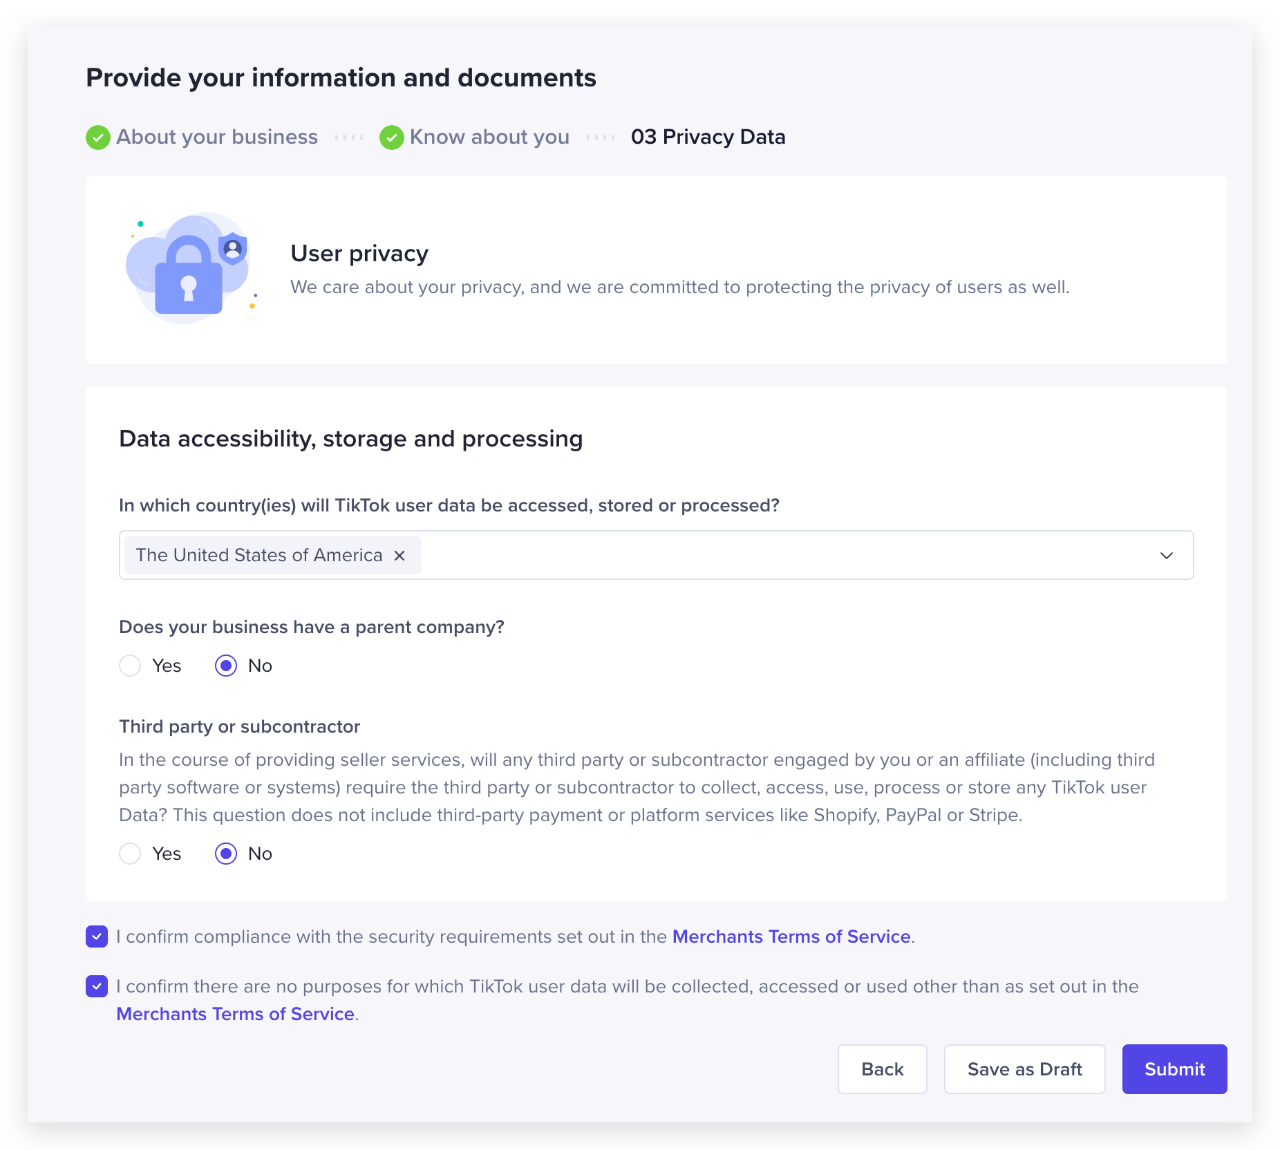Choose Yes for third party or subcontractor

click(x=130, y=854)
